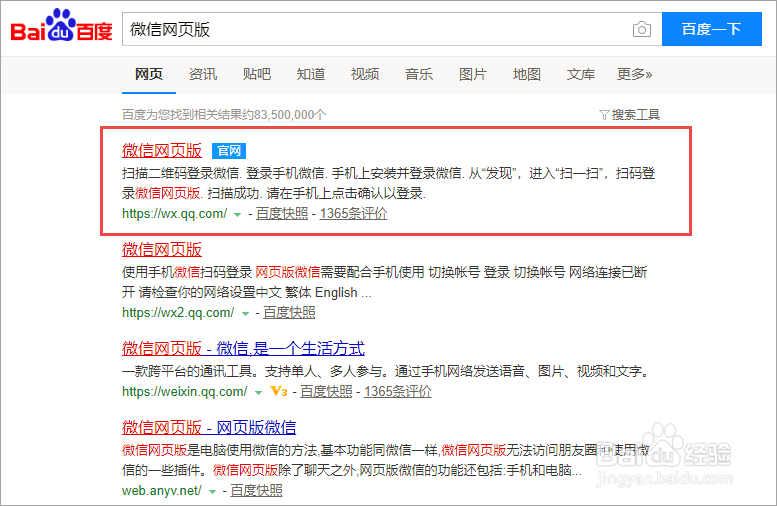Switch to the 视频 tab
Image resolution: width=777 pixels, height=506 pixels.
[365, 74]
